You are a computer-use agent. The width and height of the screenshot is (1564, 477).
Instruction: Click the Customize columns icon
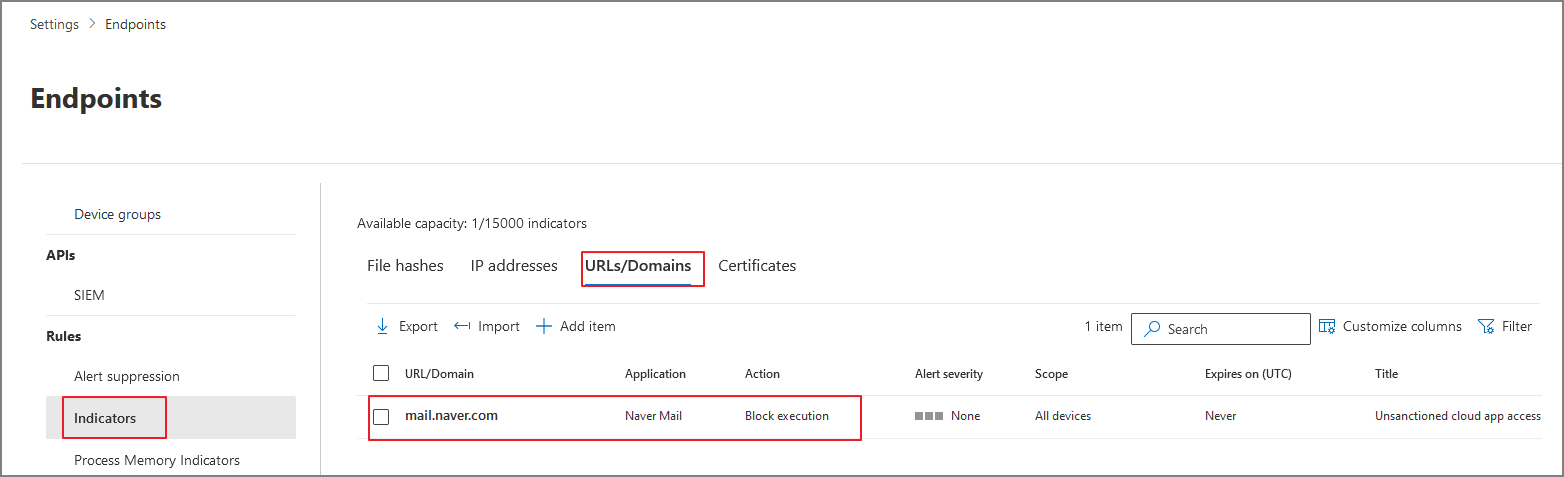[x=1327, y=326]
